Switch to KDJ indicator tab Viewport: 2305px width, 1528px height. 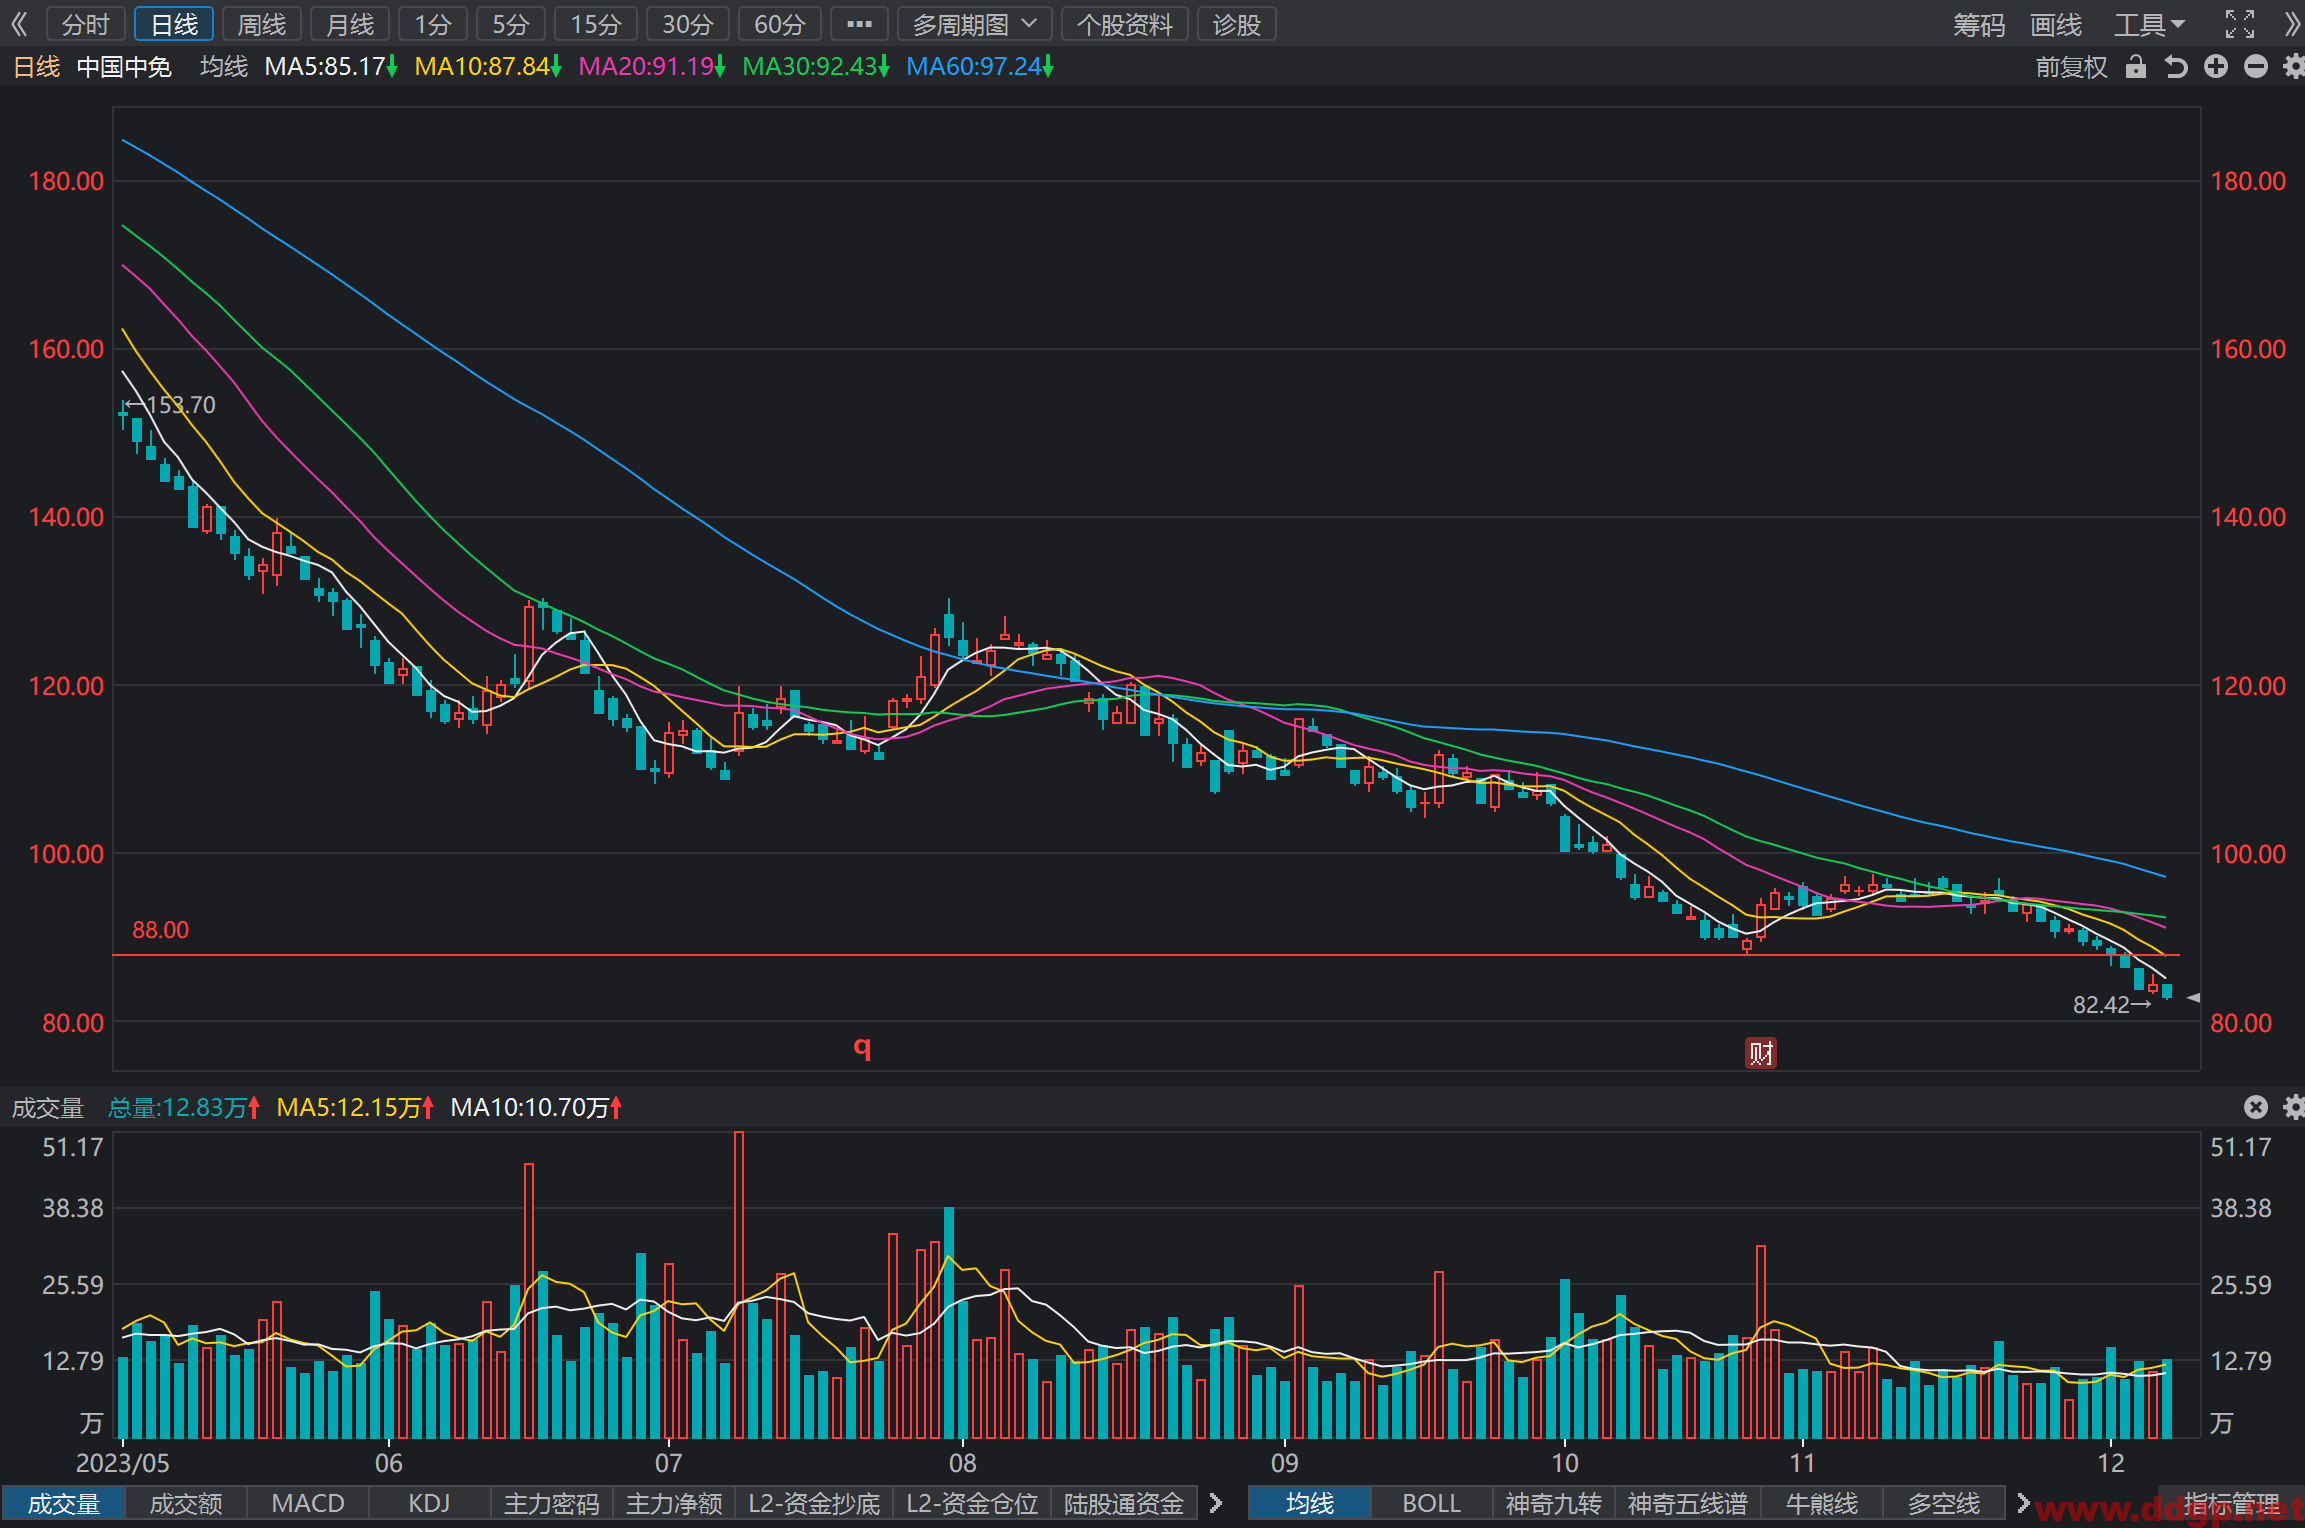point(430,1503)
